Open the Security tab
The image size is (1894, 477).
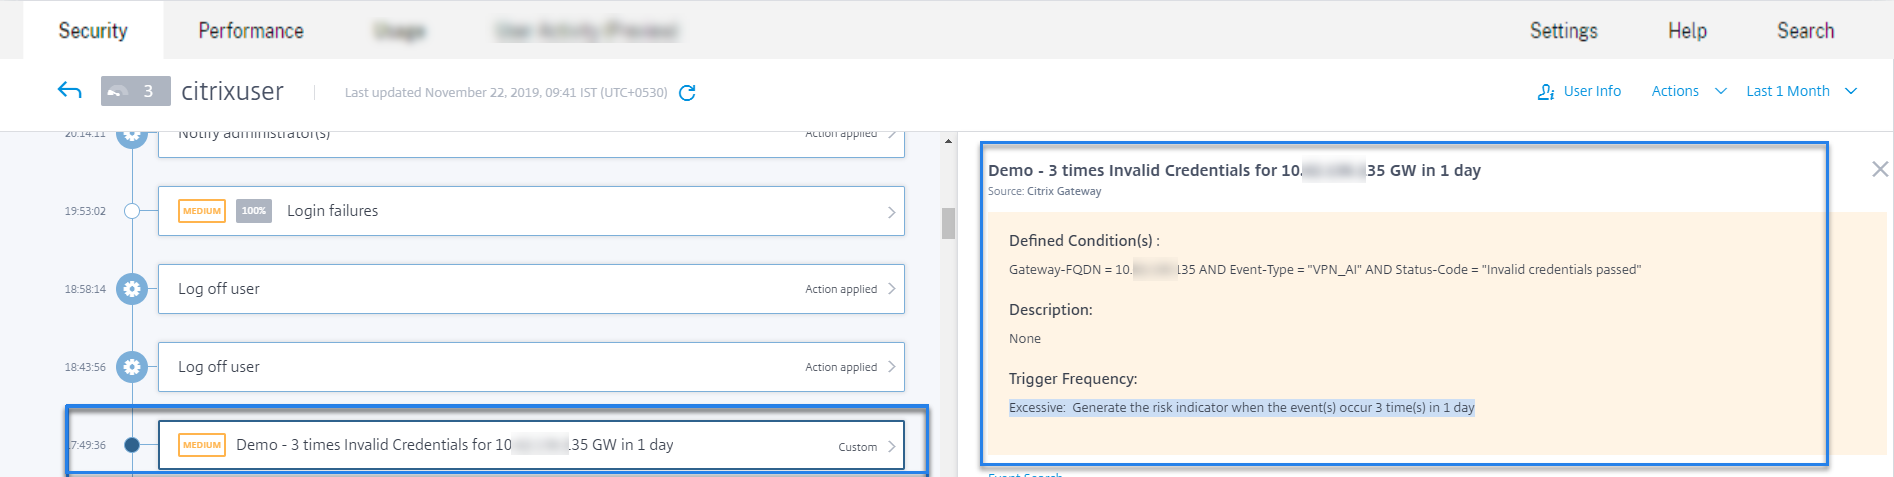point(93,31)
